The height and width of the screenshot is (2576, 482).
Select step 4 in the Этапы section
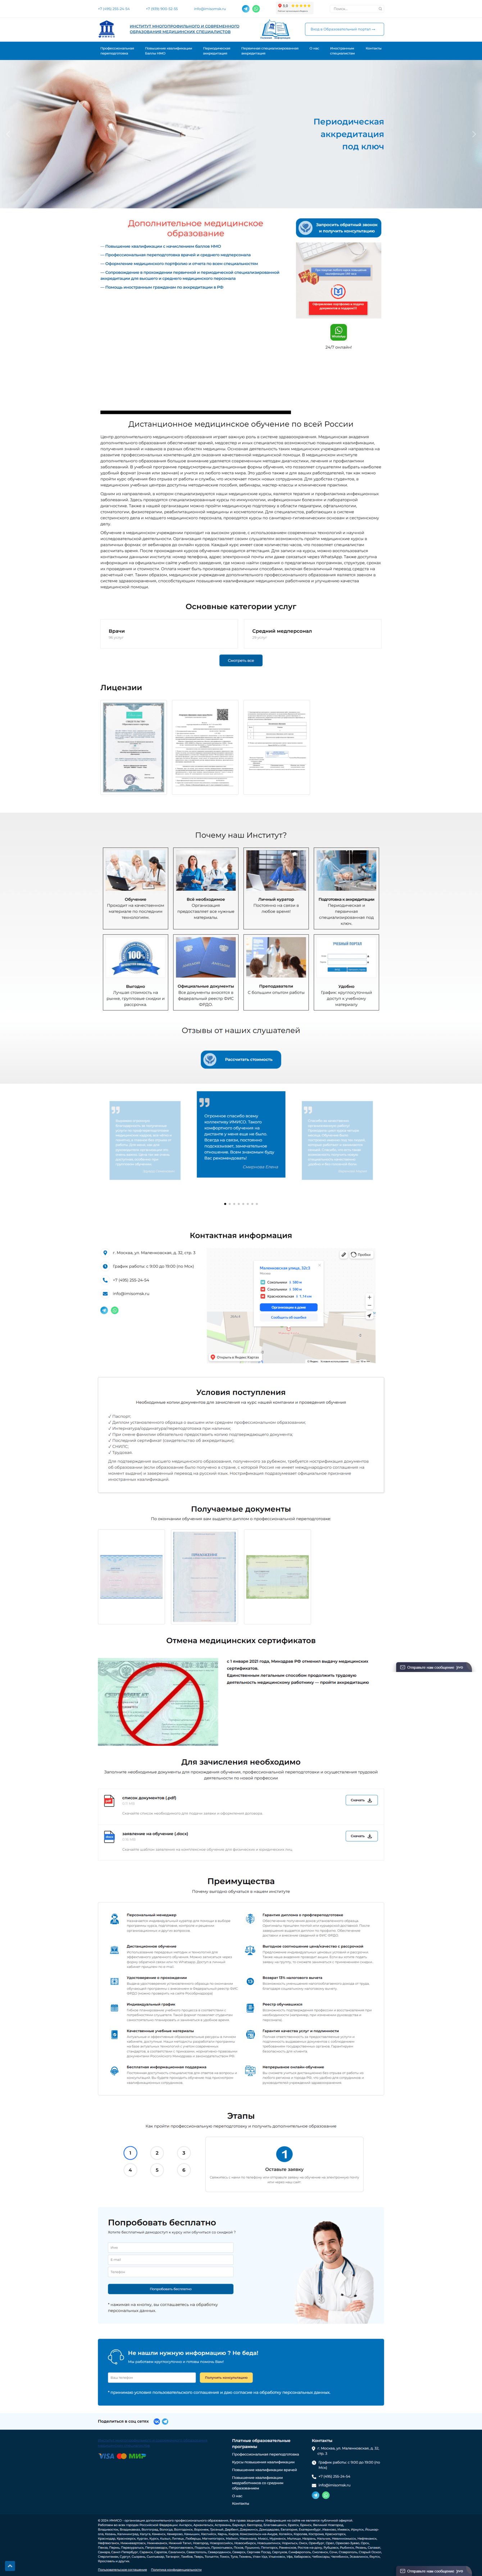129,2170
